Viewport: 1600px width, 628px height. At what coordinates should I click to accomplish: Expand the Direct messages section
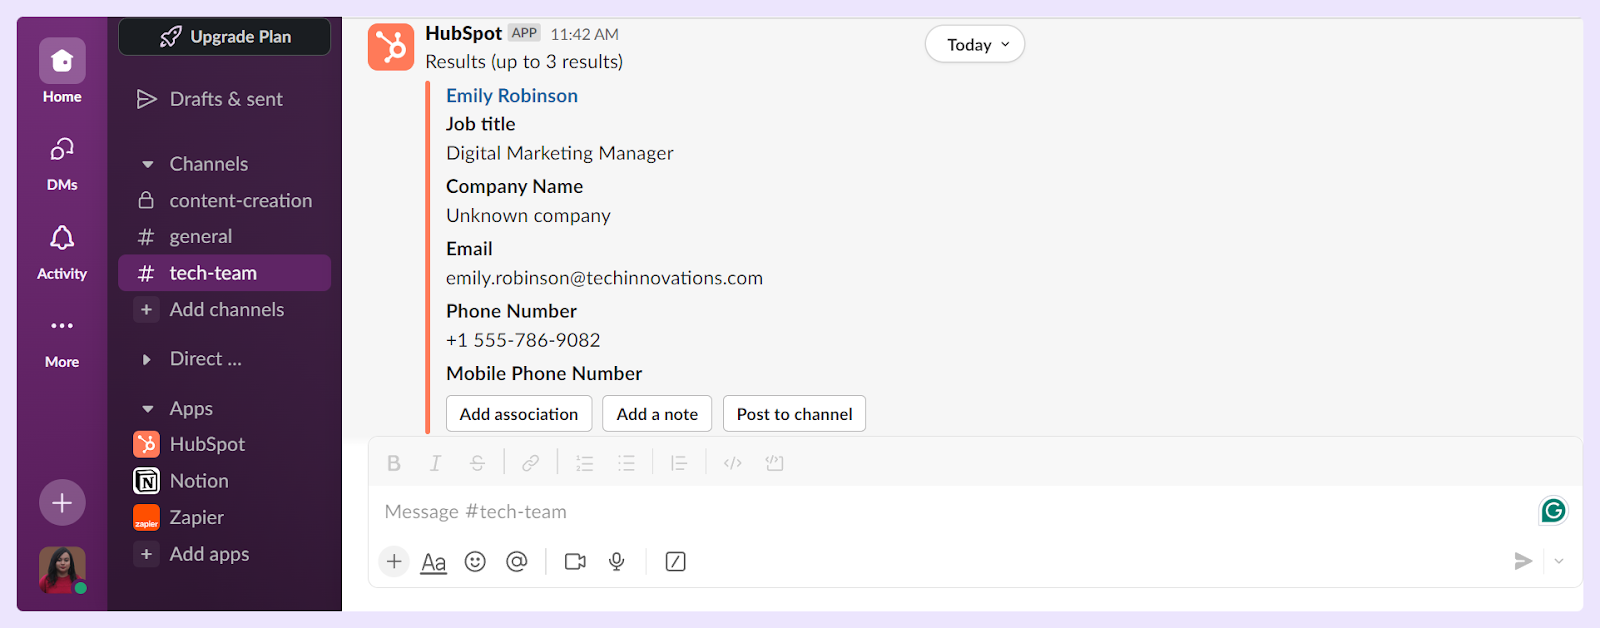[x=147, y=359]
